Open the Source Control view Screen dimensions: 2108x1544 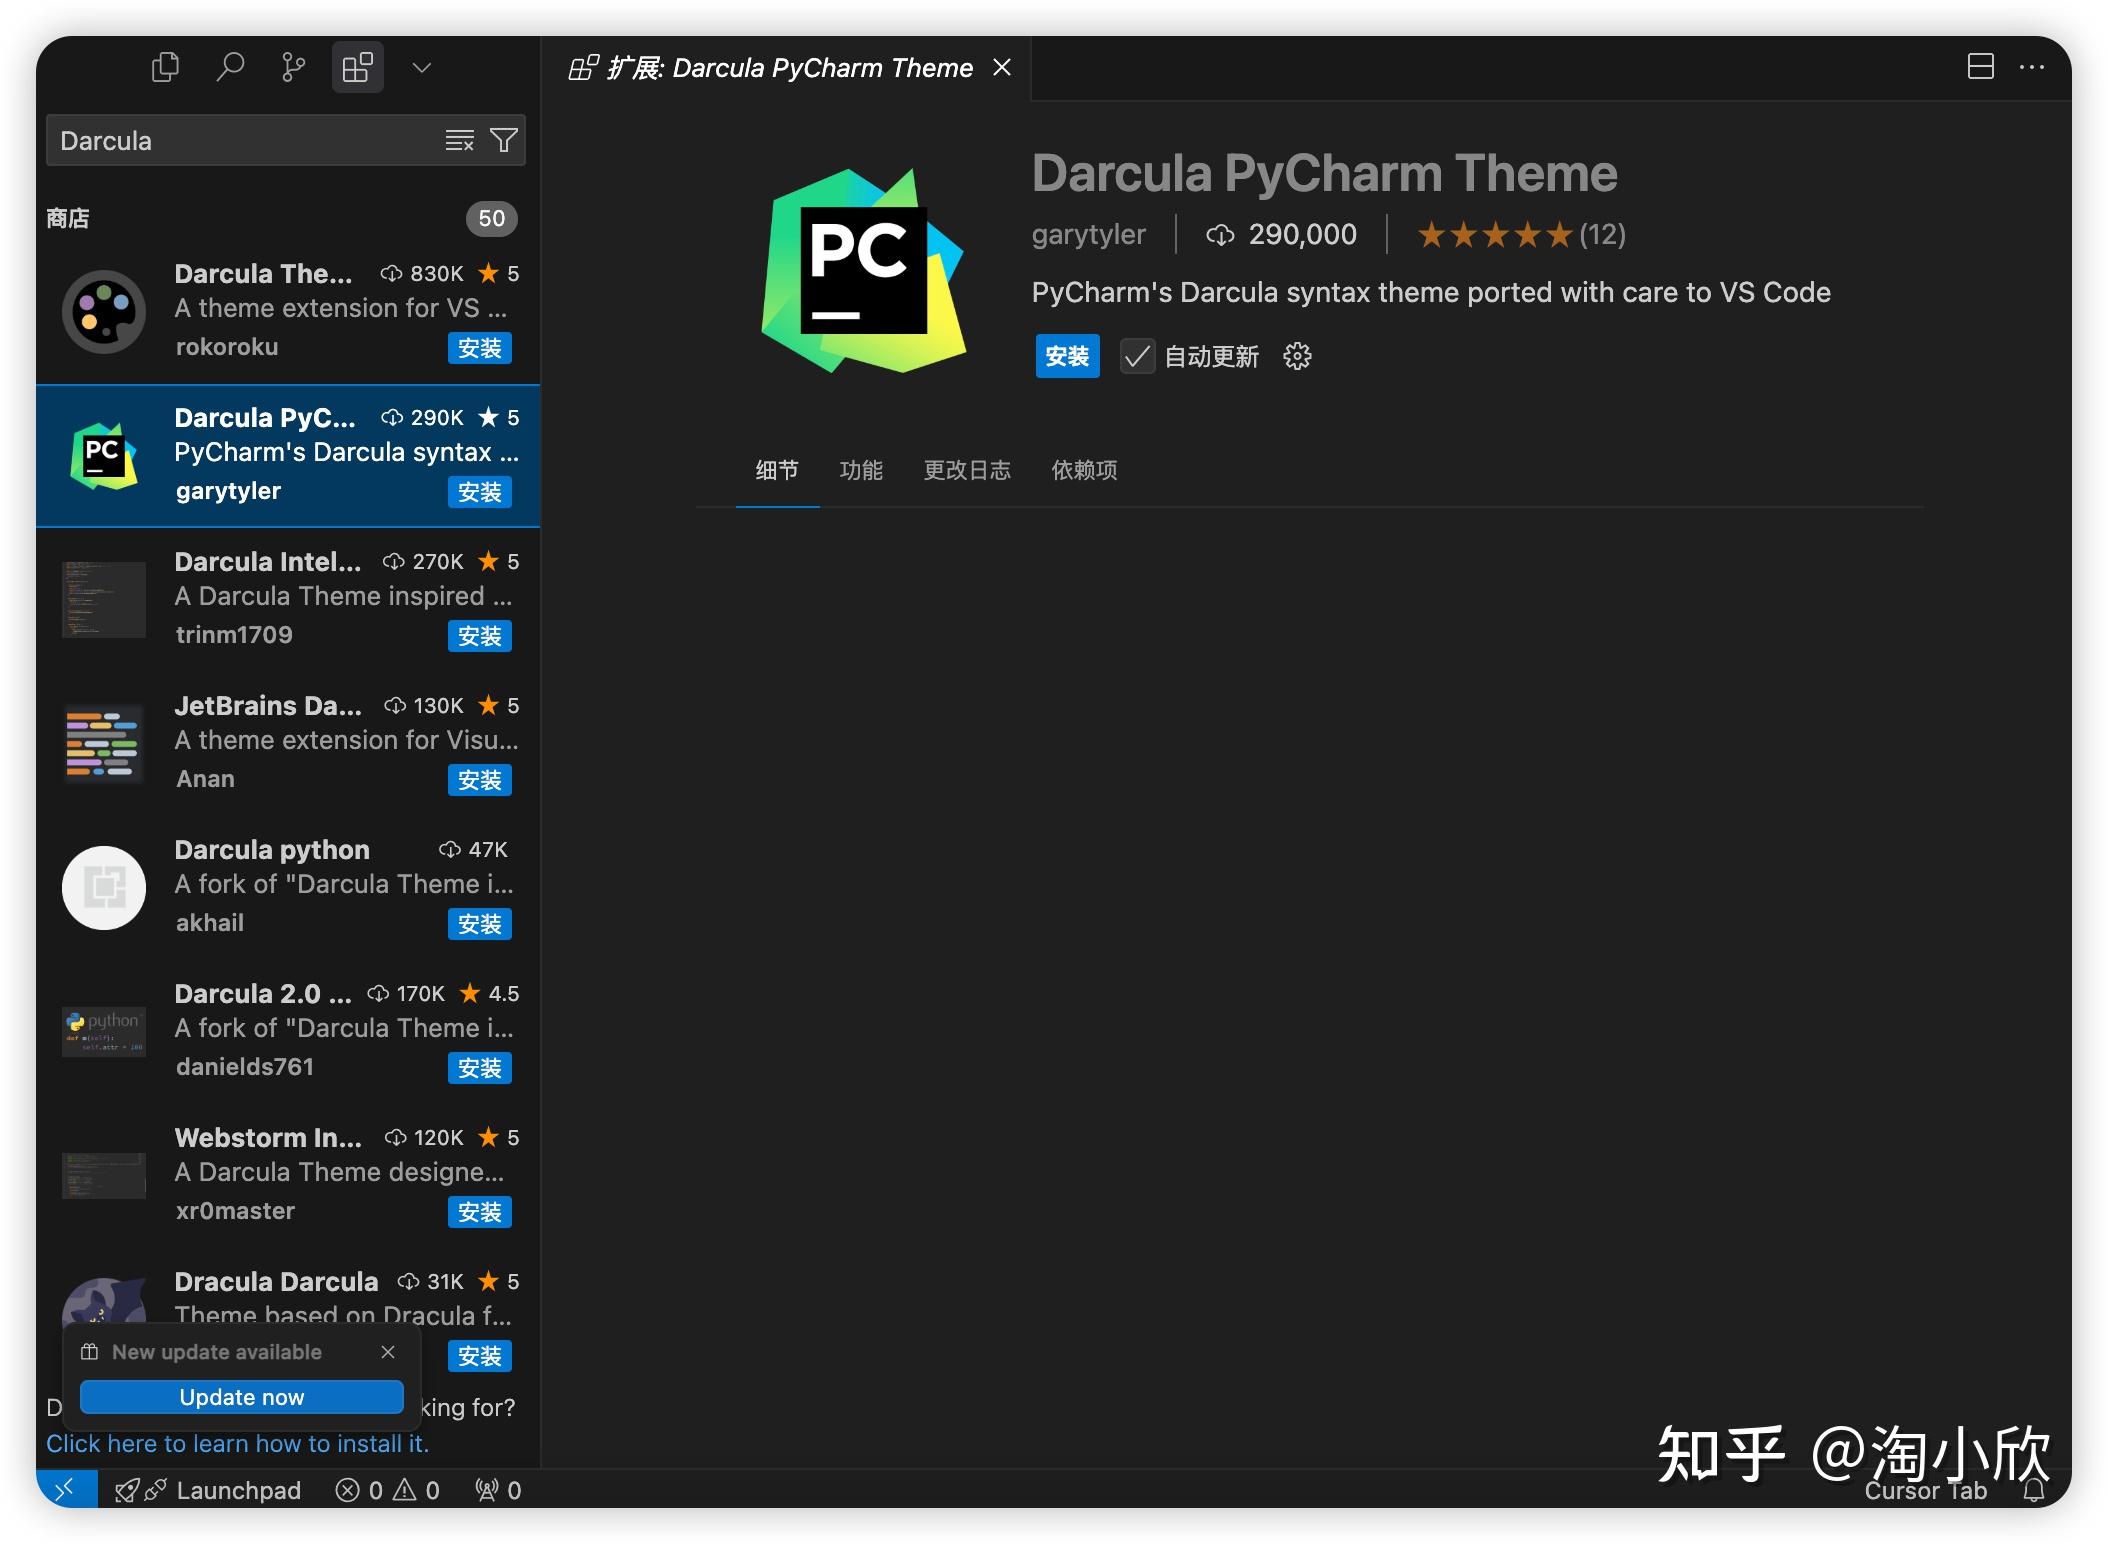(293, 67)
